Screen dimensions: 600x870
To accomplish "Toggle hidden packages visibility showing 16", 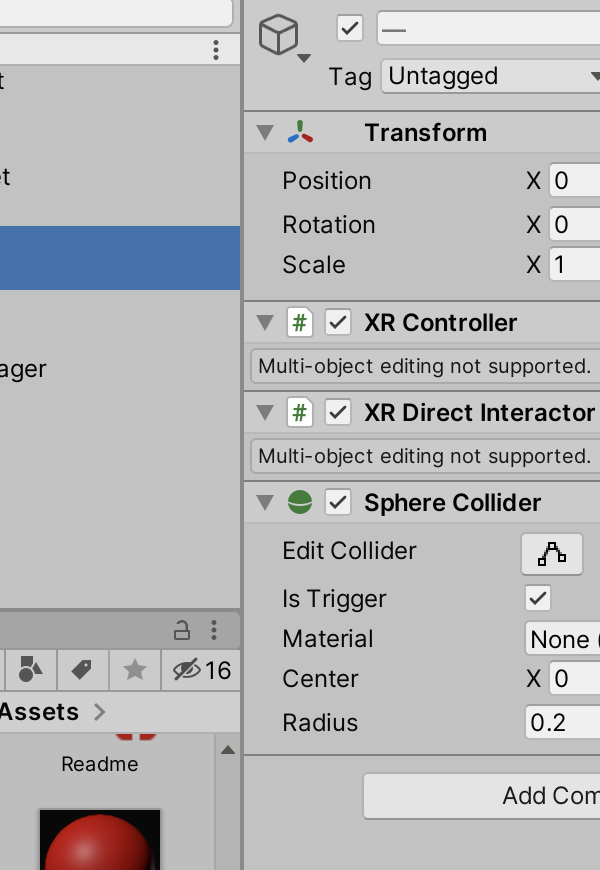I will tap(201, 670).
